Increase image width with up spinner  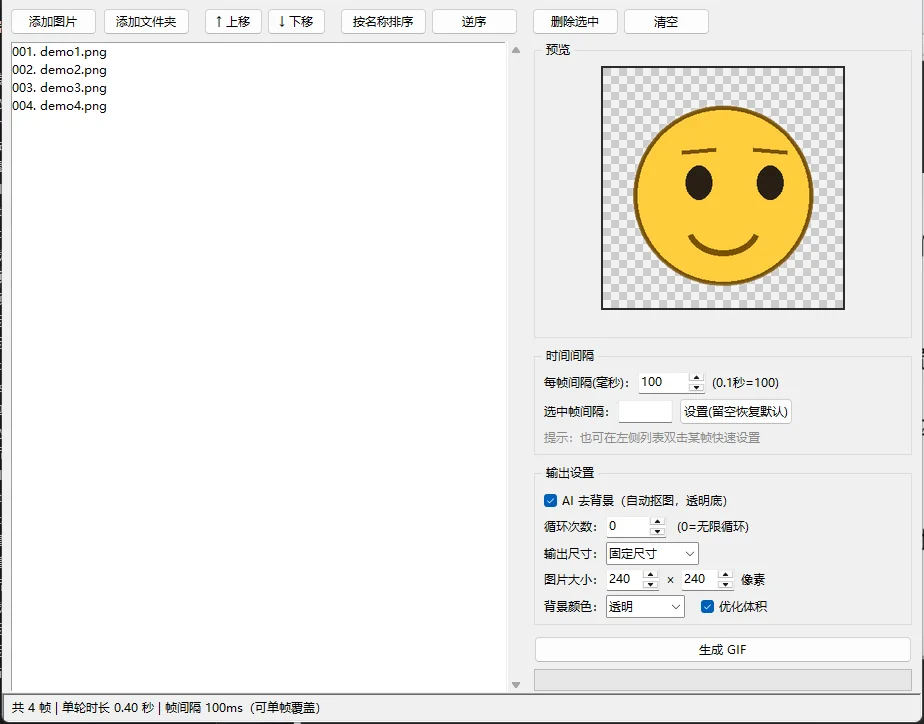point(651,574)
